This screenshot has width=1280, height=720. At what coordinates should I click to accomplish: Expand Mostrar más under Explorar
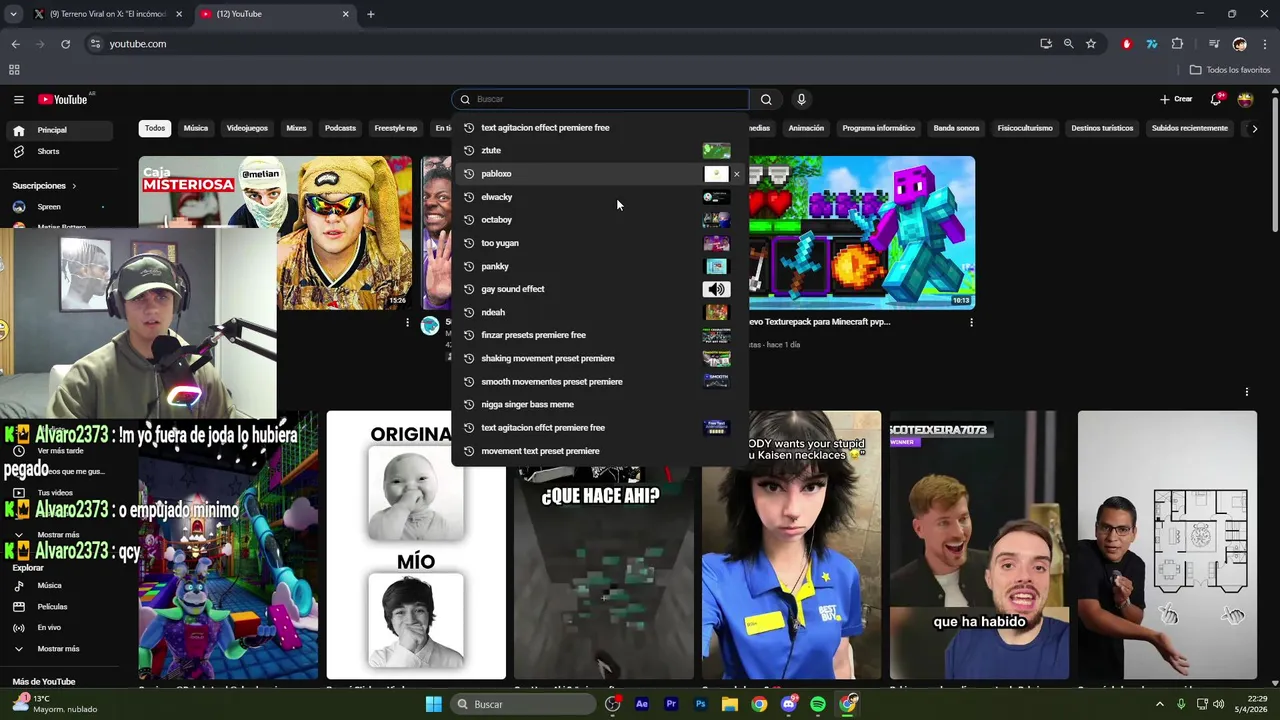pos(58,649)
